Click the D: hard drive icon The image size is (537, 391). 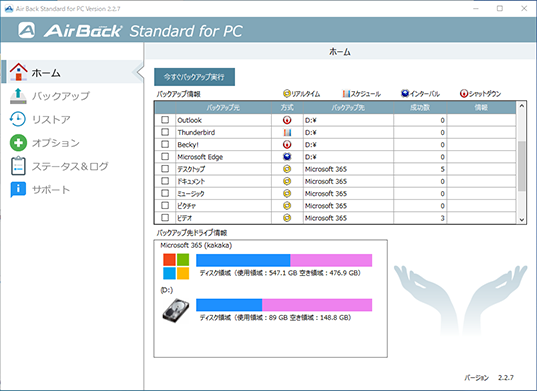(x=176, y=310)
